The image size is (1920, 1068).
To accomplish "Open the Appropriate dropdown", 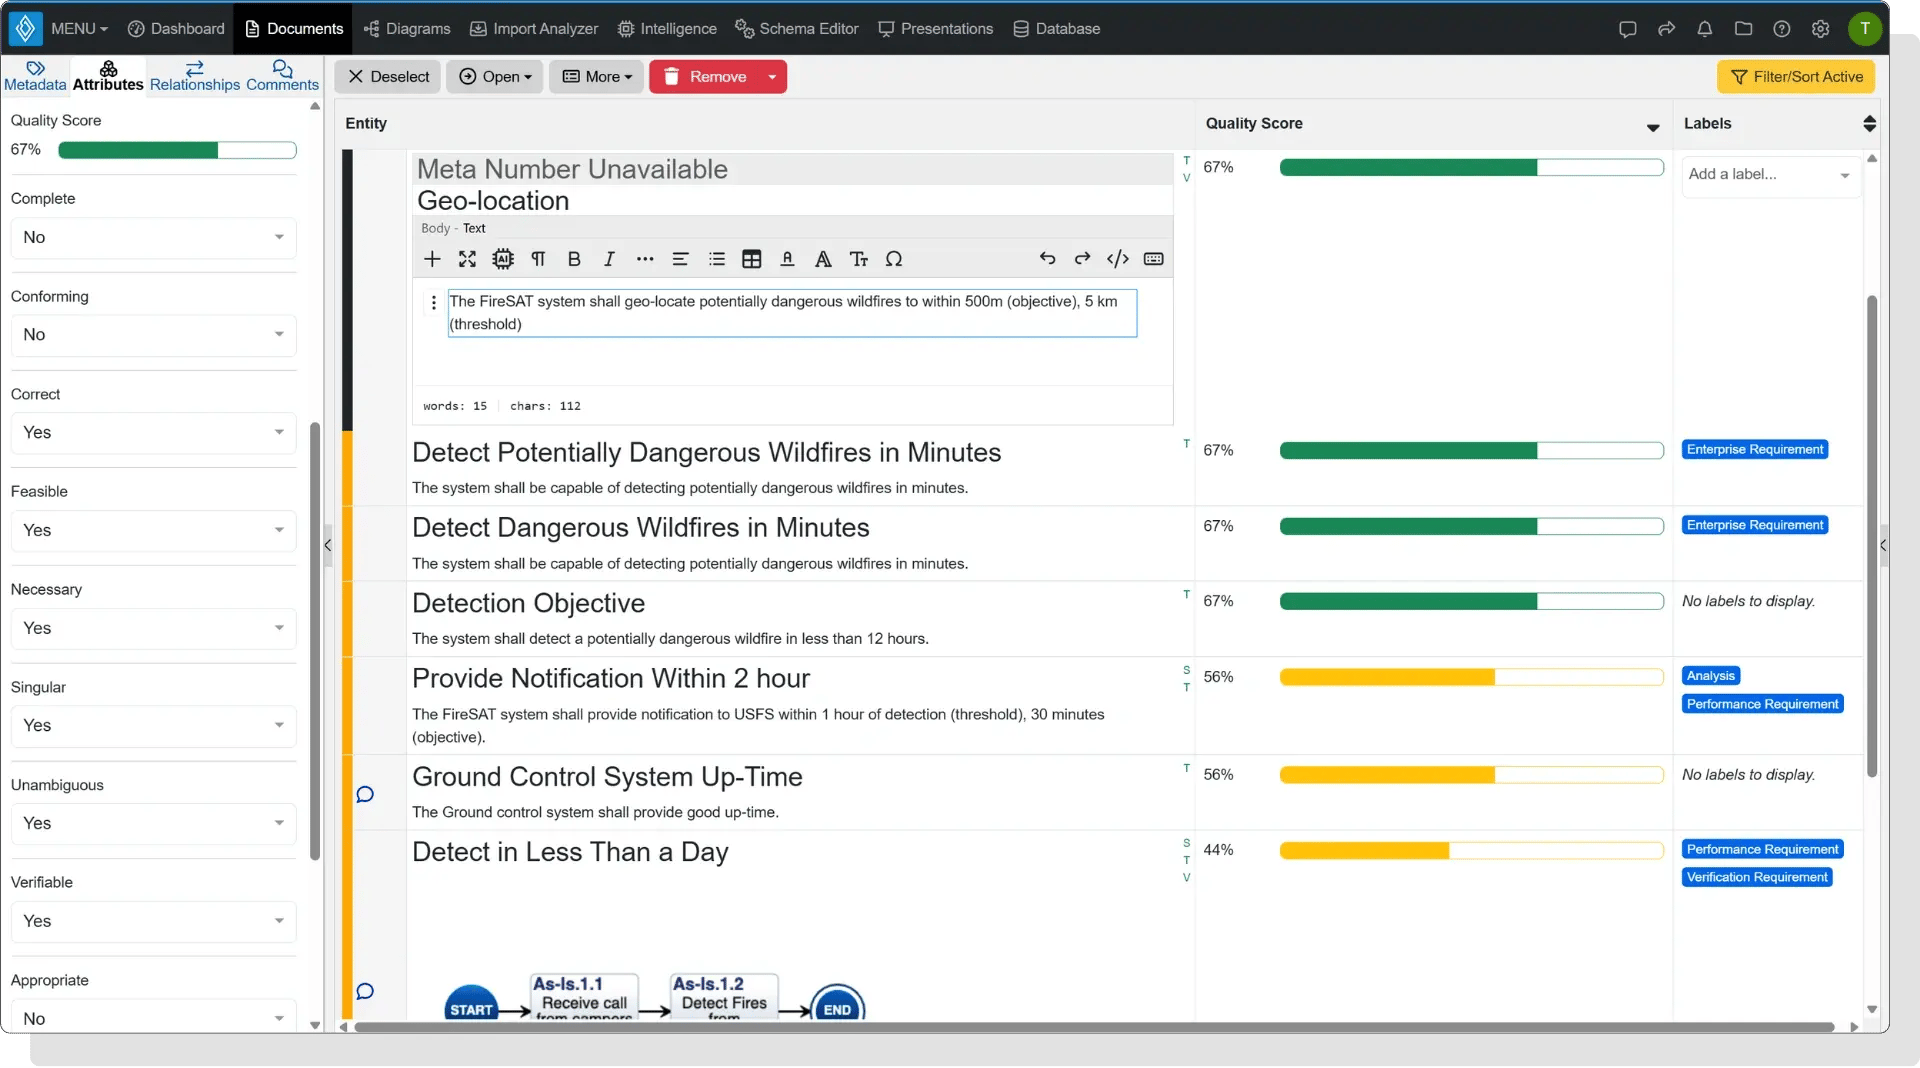I will (x=154, y=1018).
